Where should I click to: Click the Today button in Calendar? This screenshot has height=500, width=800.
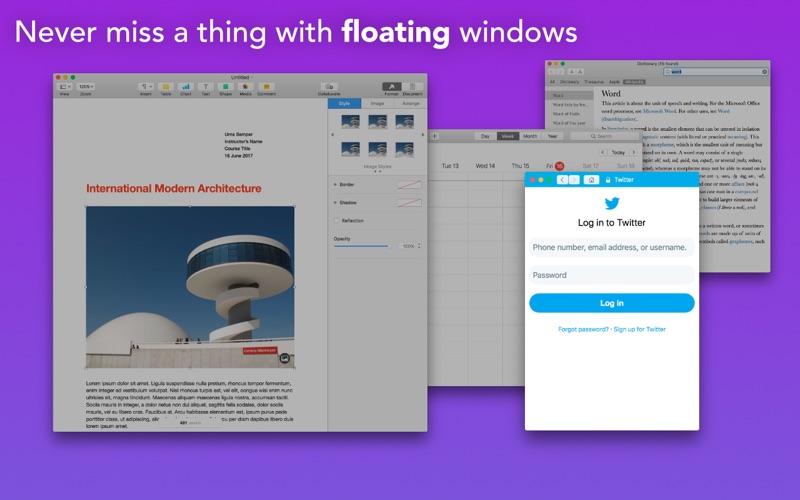(x=618, y=153)
